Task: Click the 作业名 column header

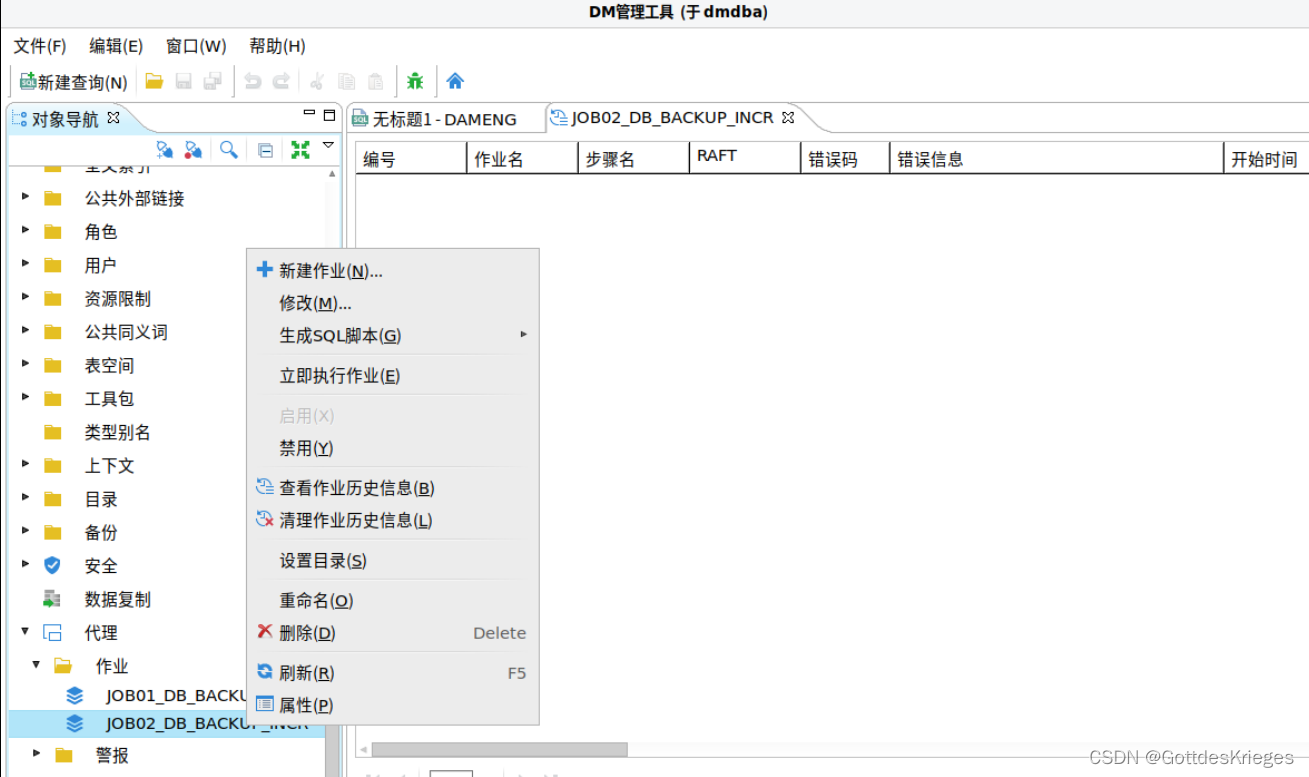Action: [522, 158]
